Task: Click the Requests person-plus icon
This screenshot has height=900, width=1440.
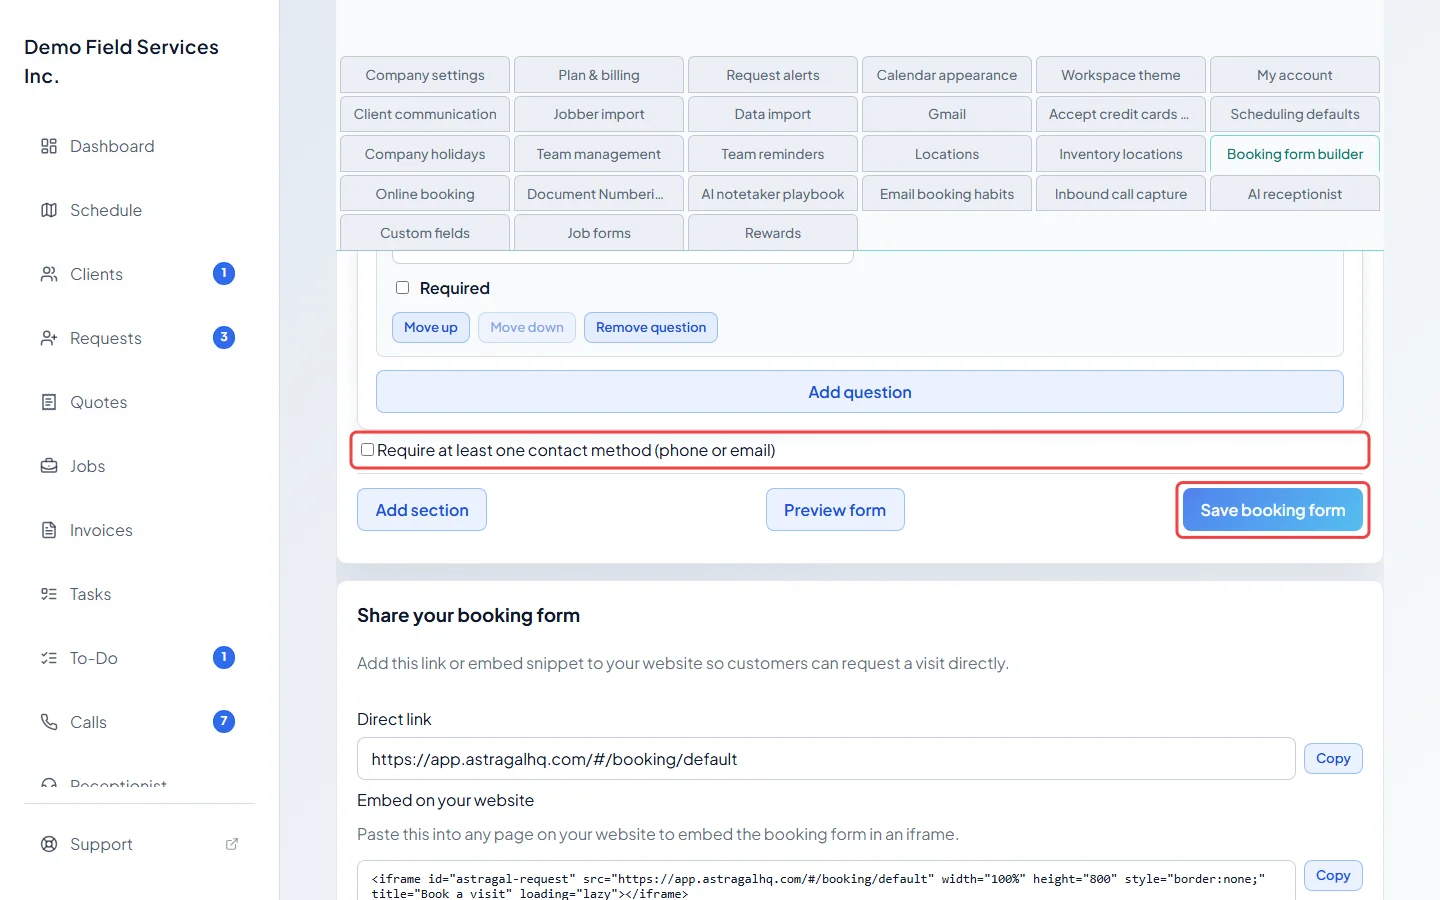Action: [x=49, y=338]
